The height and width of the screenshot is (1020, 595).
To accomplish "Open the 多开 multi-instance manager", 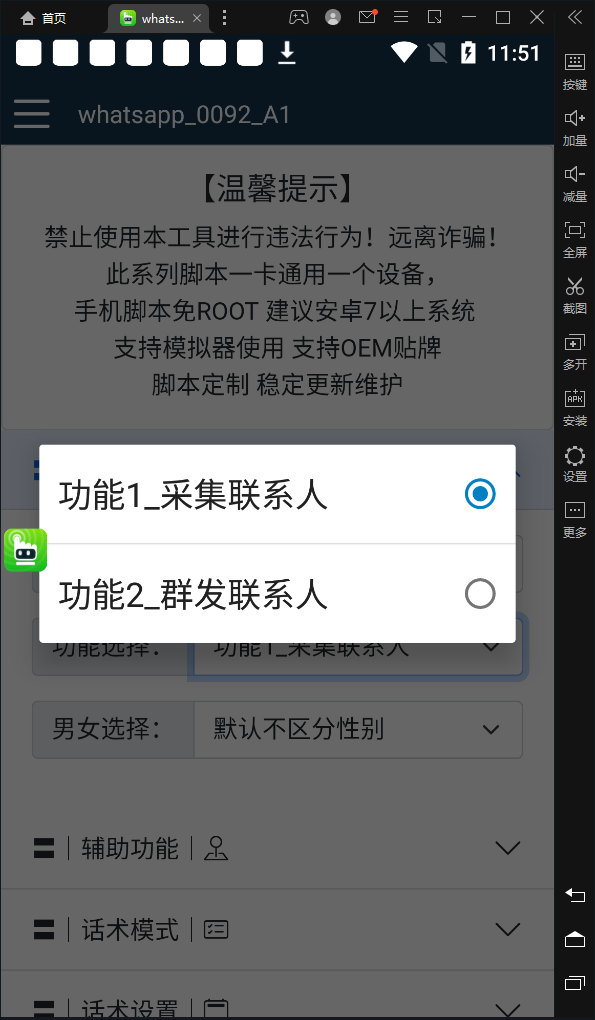I will 575,351.
